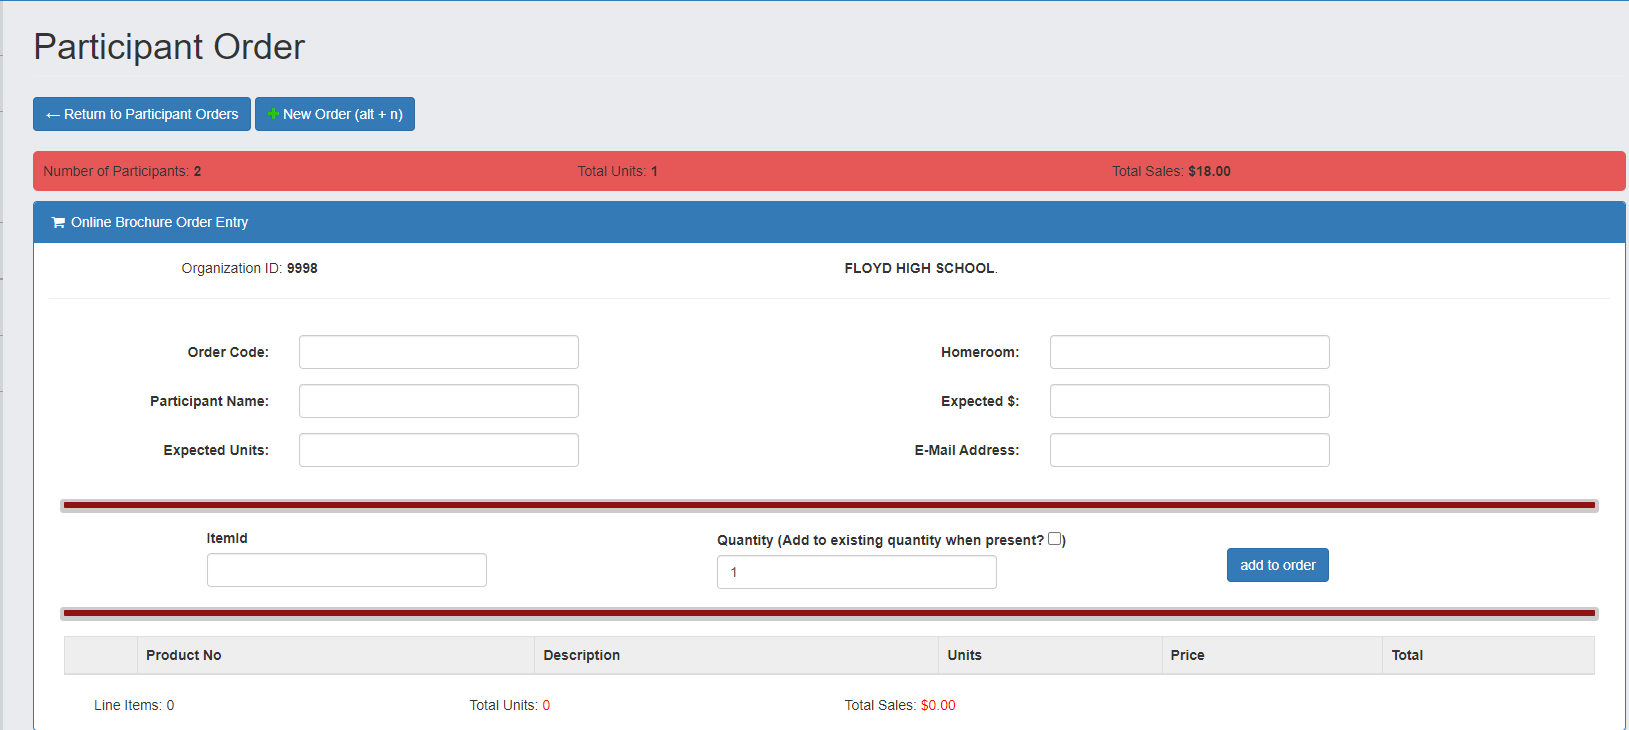1629x730 pixels.
Task: Click the Expected $ input field
Action: (1190, 401)
